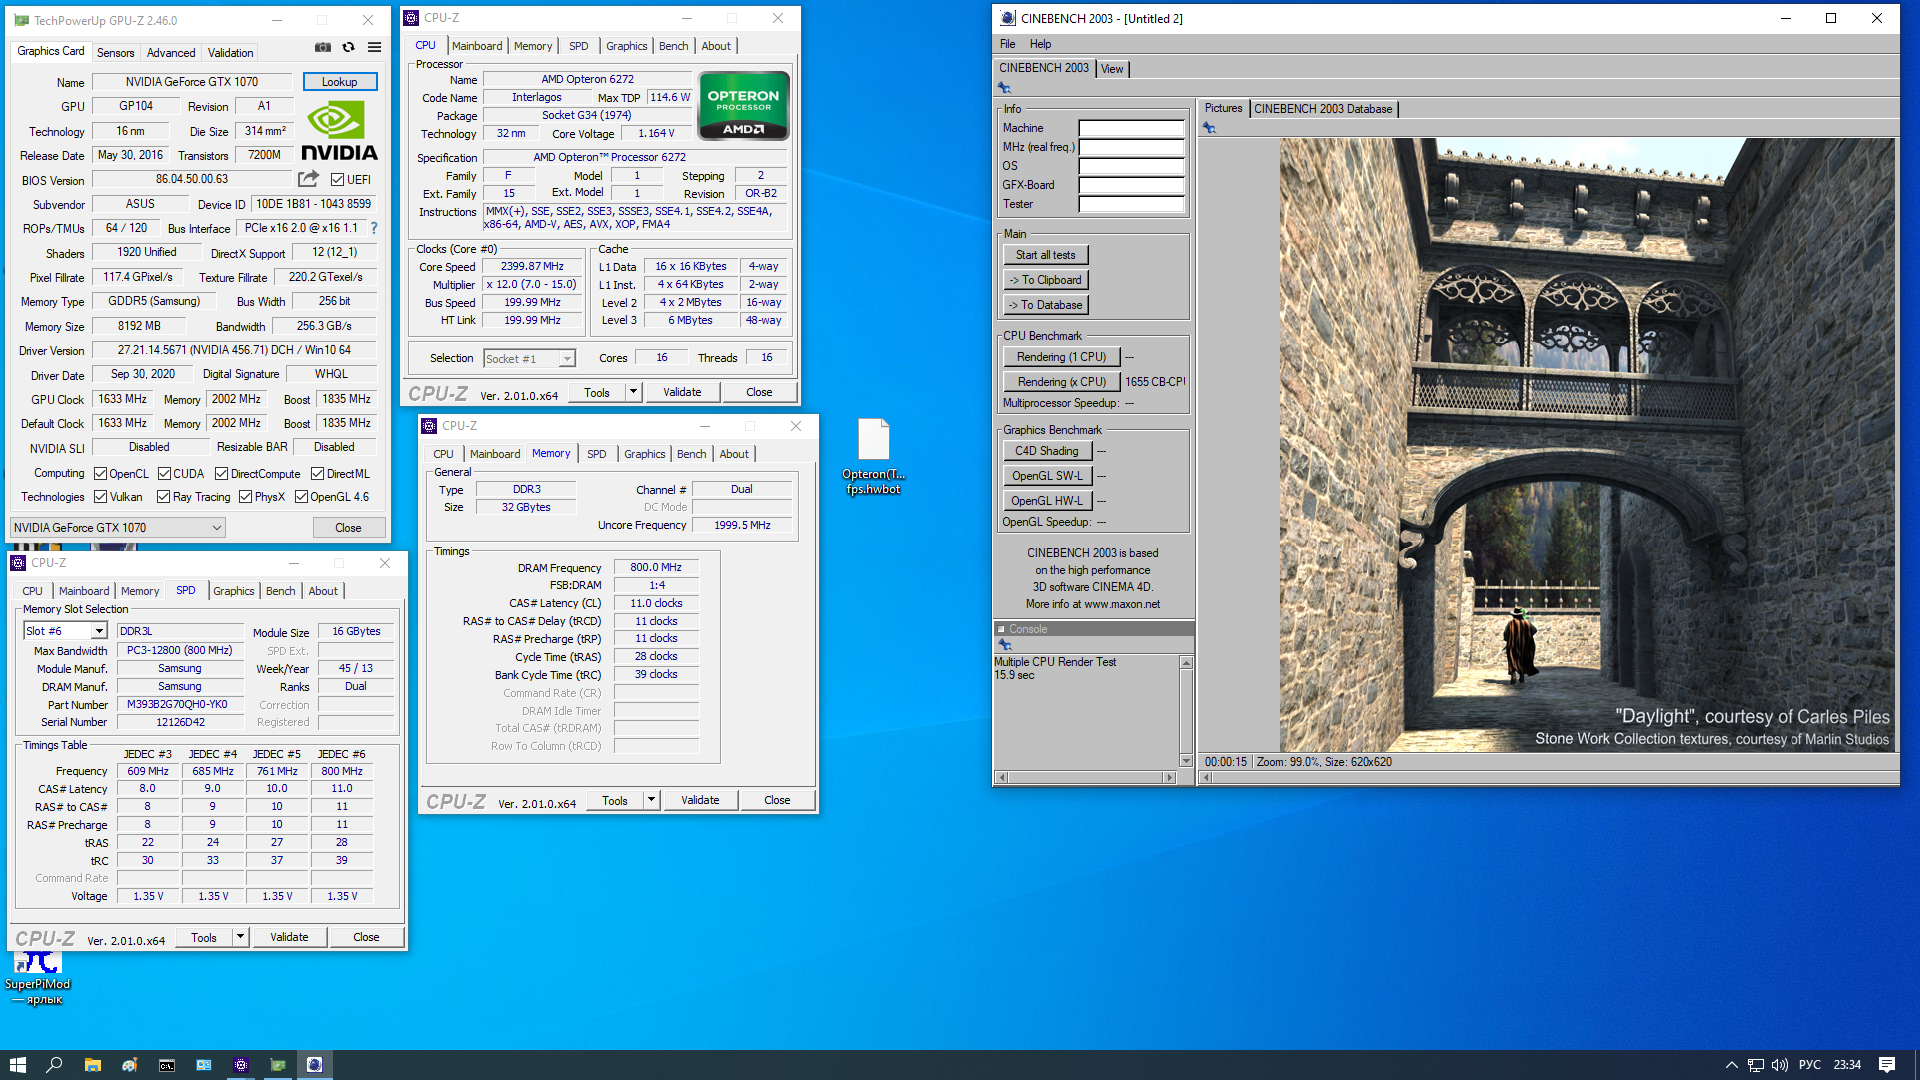Open taskbar search
Viewport: 1920px width, 1080px height.
click(x=55, y=1065)
